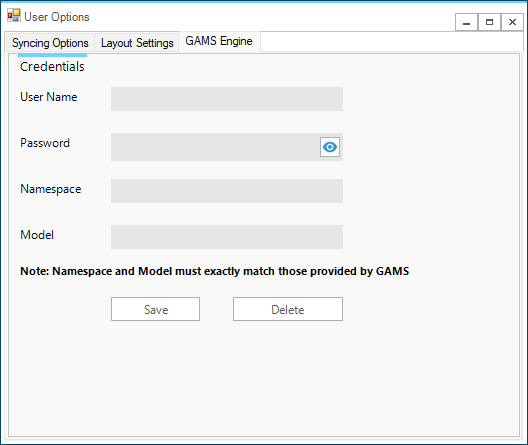Select the GAMS Engine tab
This screenshot has width=528, height=445.
219,41
